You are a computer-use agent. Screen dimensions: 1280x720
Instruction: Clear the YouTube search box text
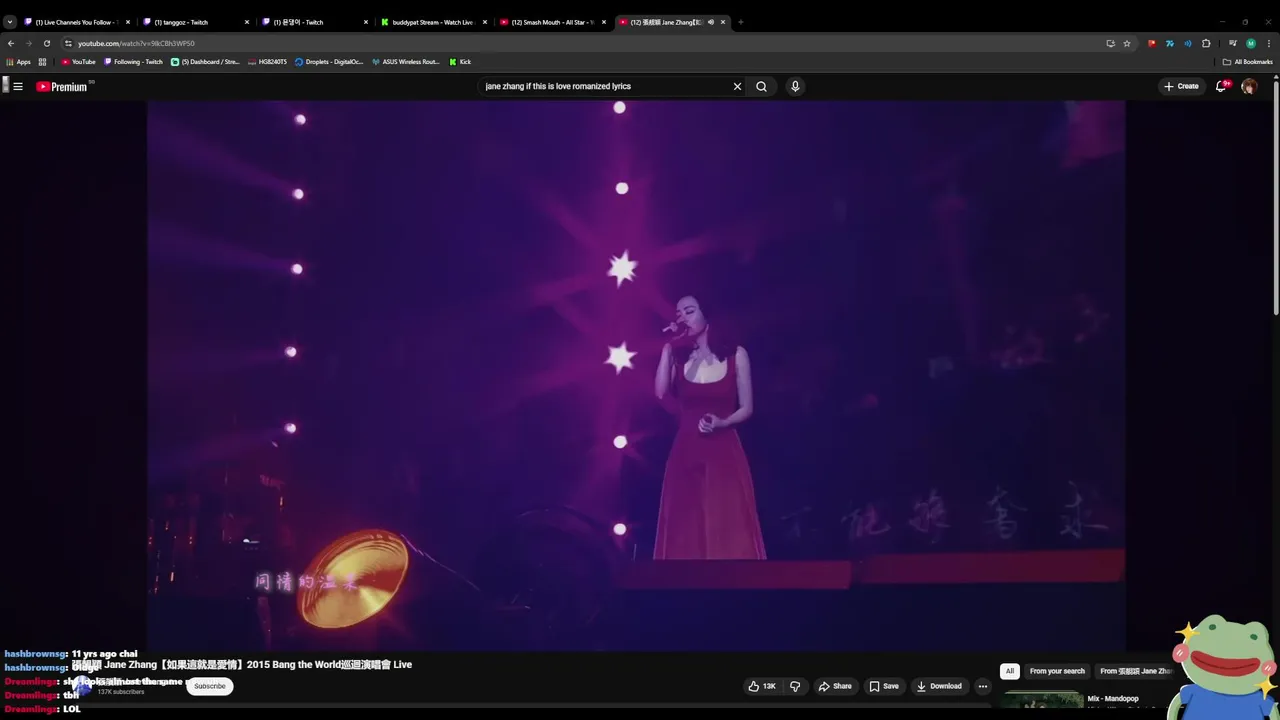click(x=737, y=86)
